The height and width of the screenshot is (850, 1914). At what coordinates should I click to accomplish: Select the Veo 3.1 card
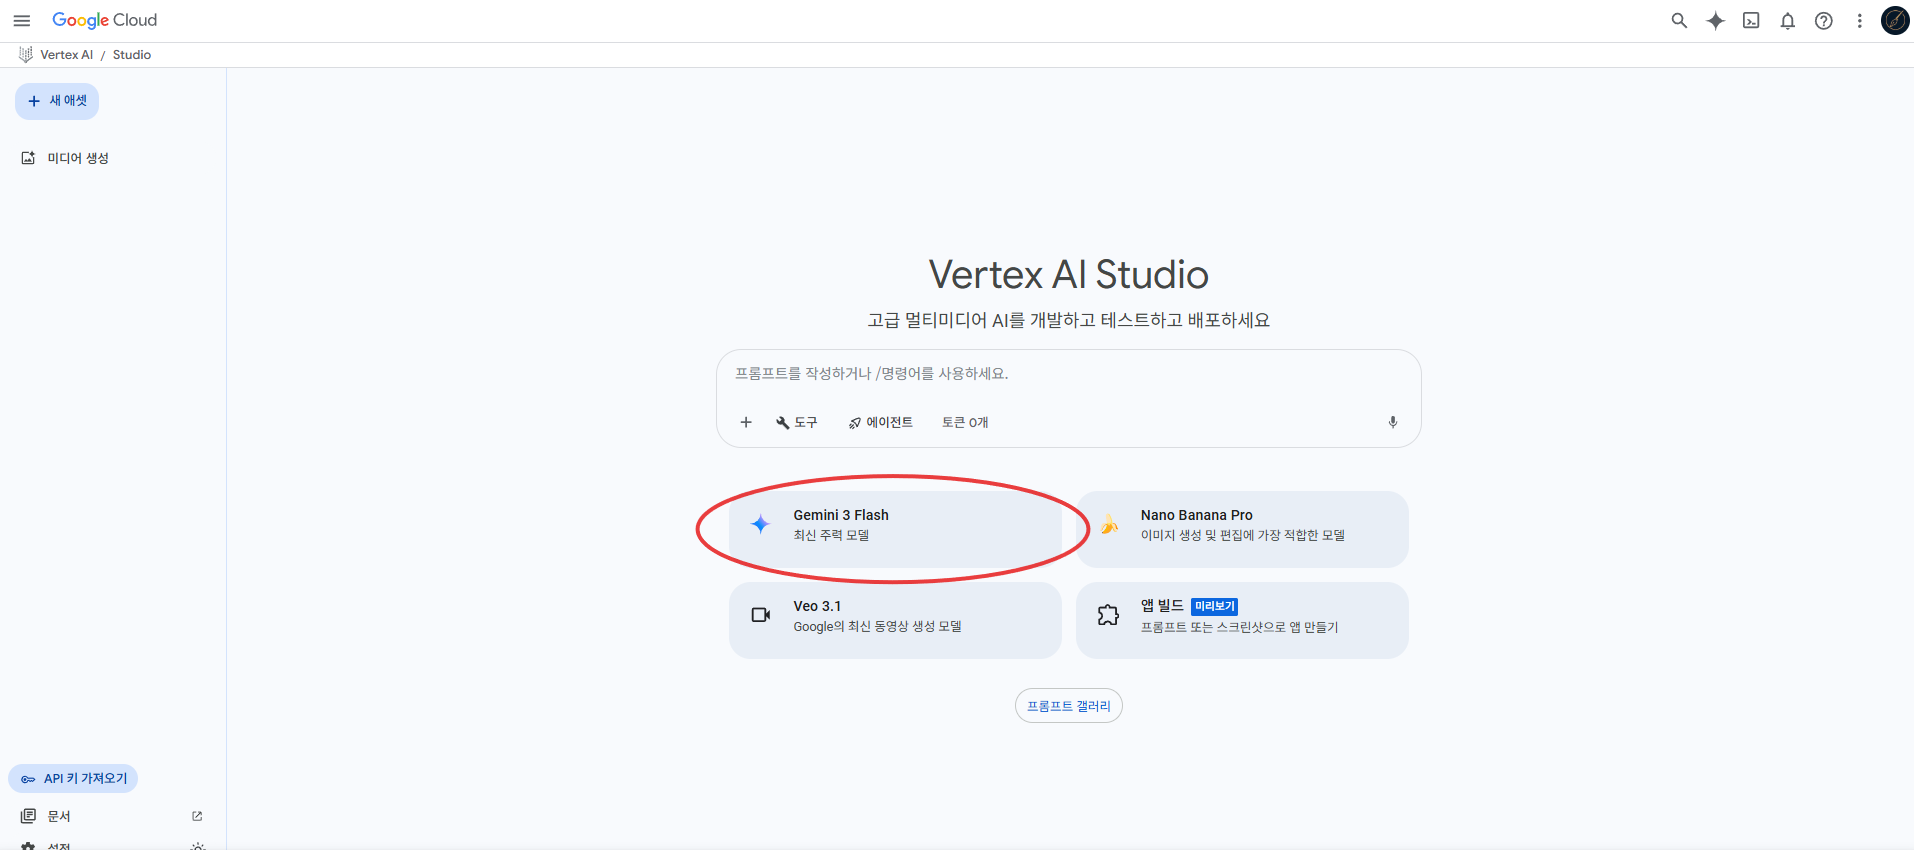click(x=895, y=620)
